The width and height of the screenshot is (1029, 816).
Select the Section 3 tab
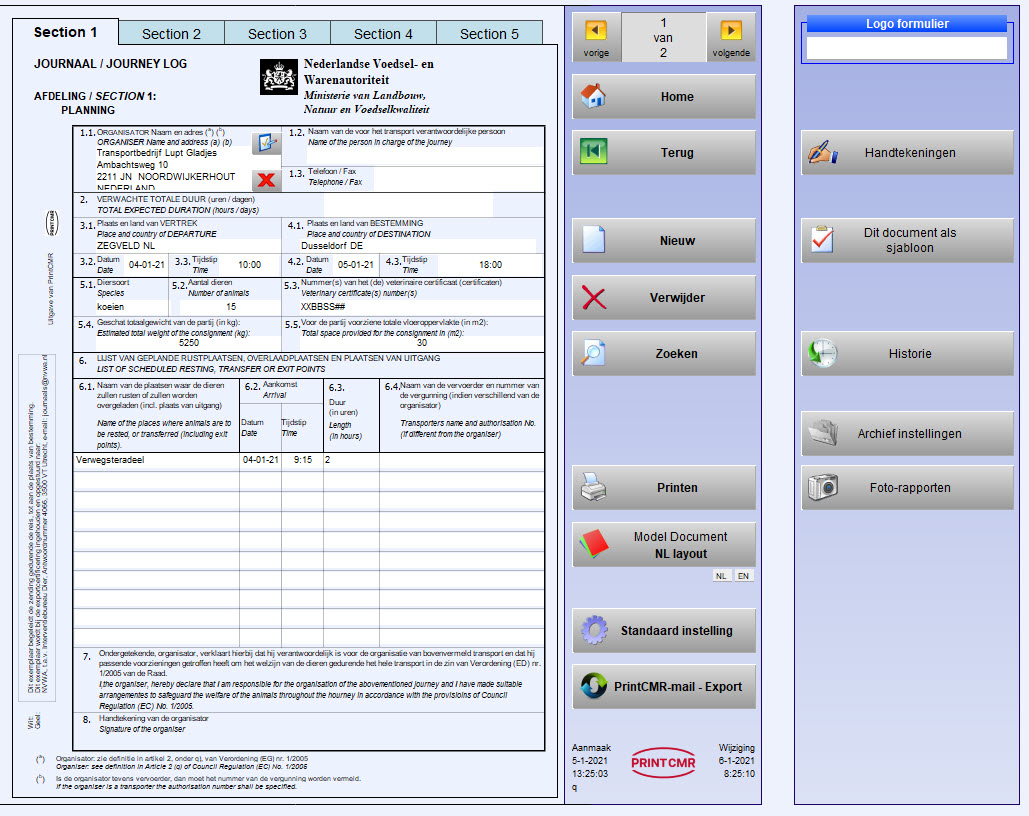[x=277, y=34]
